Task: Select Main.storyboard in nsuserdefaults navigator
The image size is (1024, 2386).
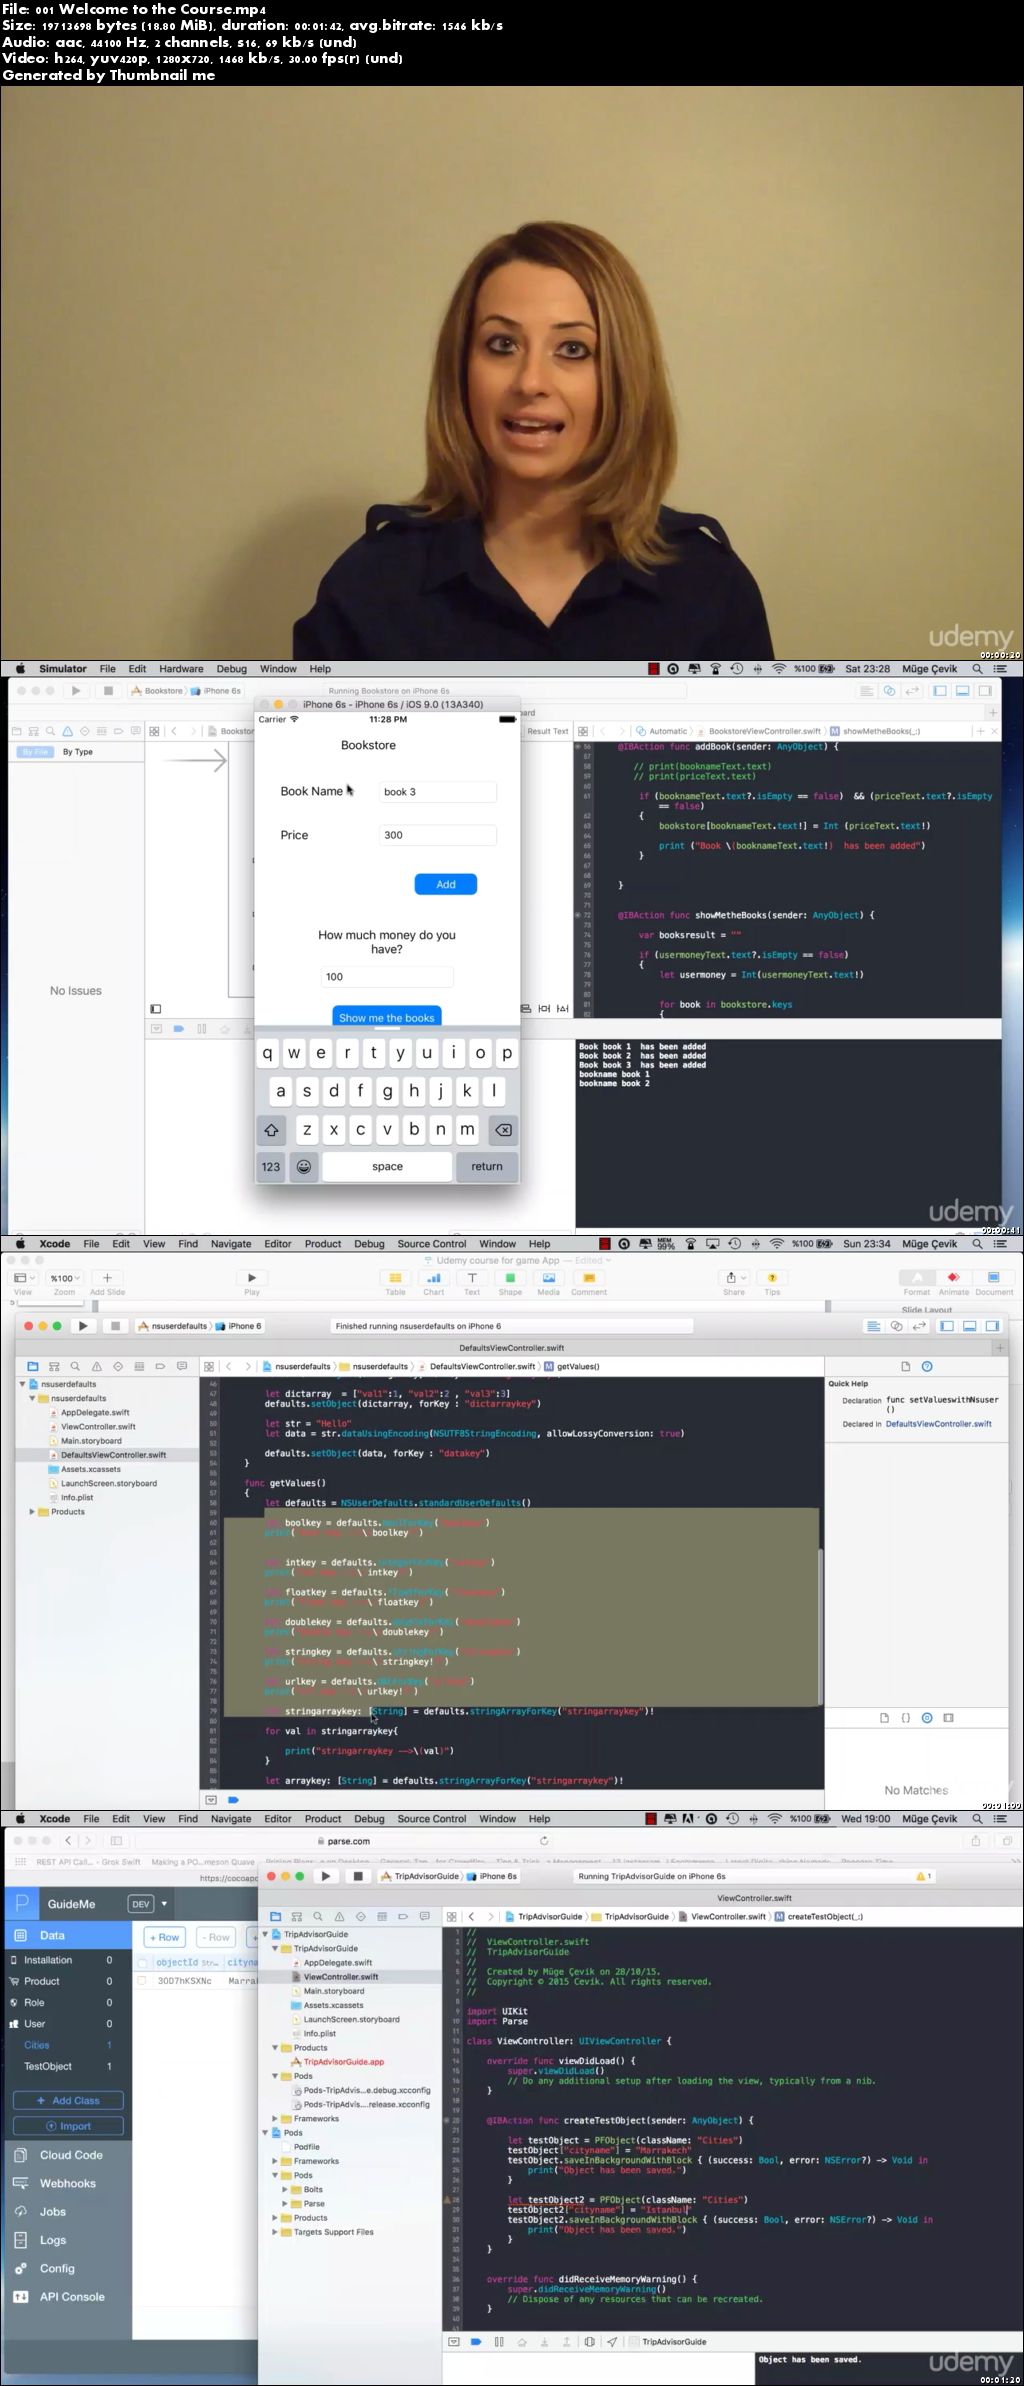Action: tap(91, 1441)
